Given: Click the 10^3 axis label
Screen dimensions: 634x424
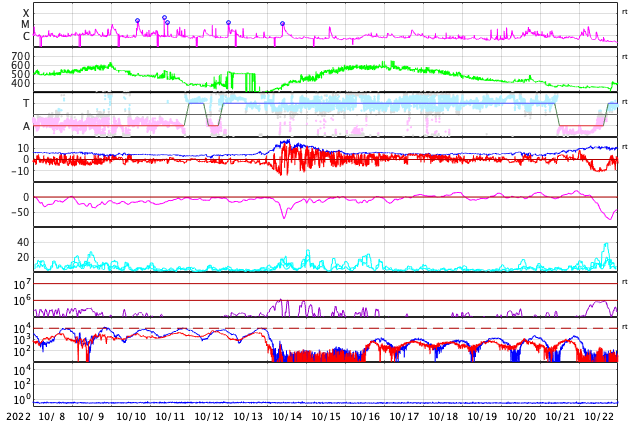Looking at the screenshot, I should pyautogui.click(x=22, y=340).
